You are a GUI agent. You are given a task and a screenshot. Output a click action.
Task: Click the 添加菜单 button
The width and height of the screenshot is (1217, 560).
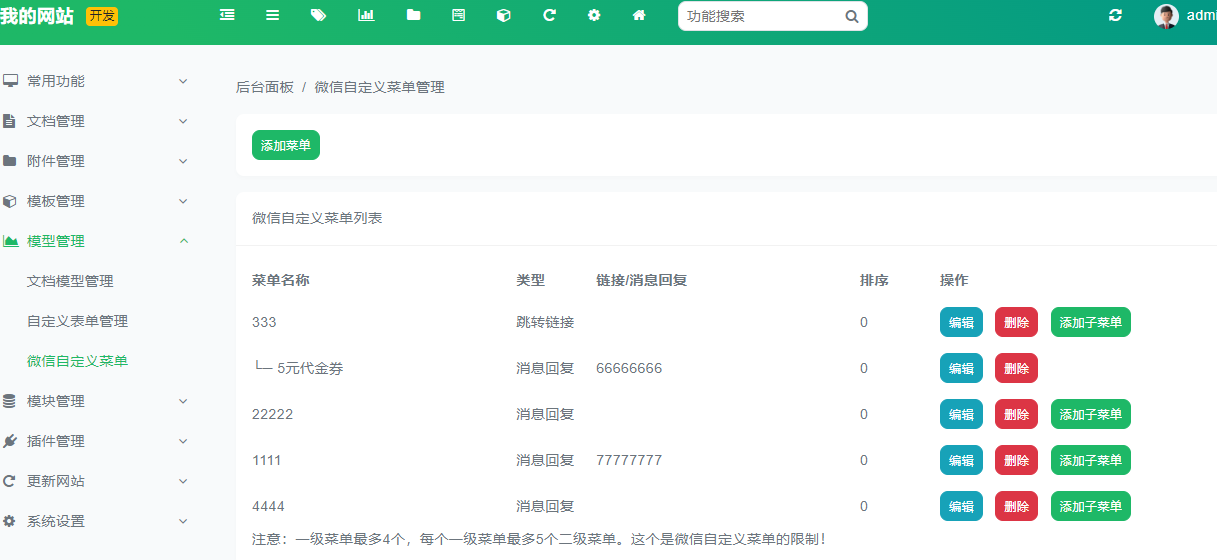[285, 145]
